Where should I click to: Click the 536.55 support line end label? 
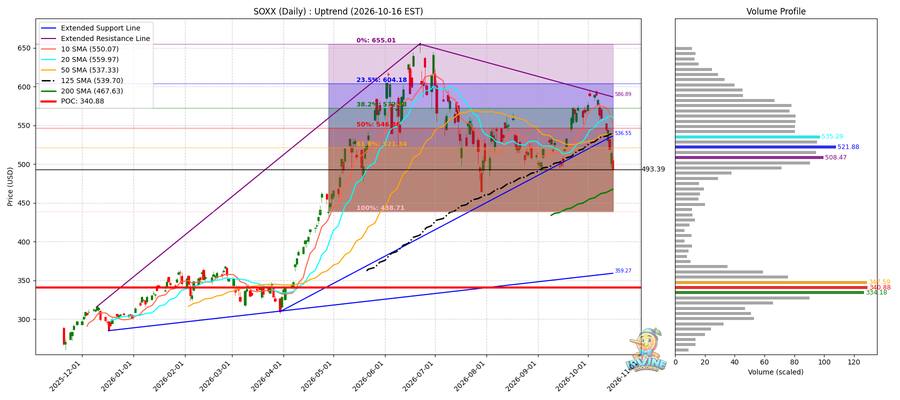(623, 133)
